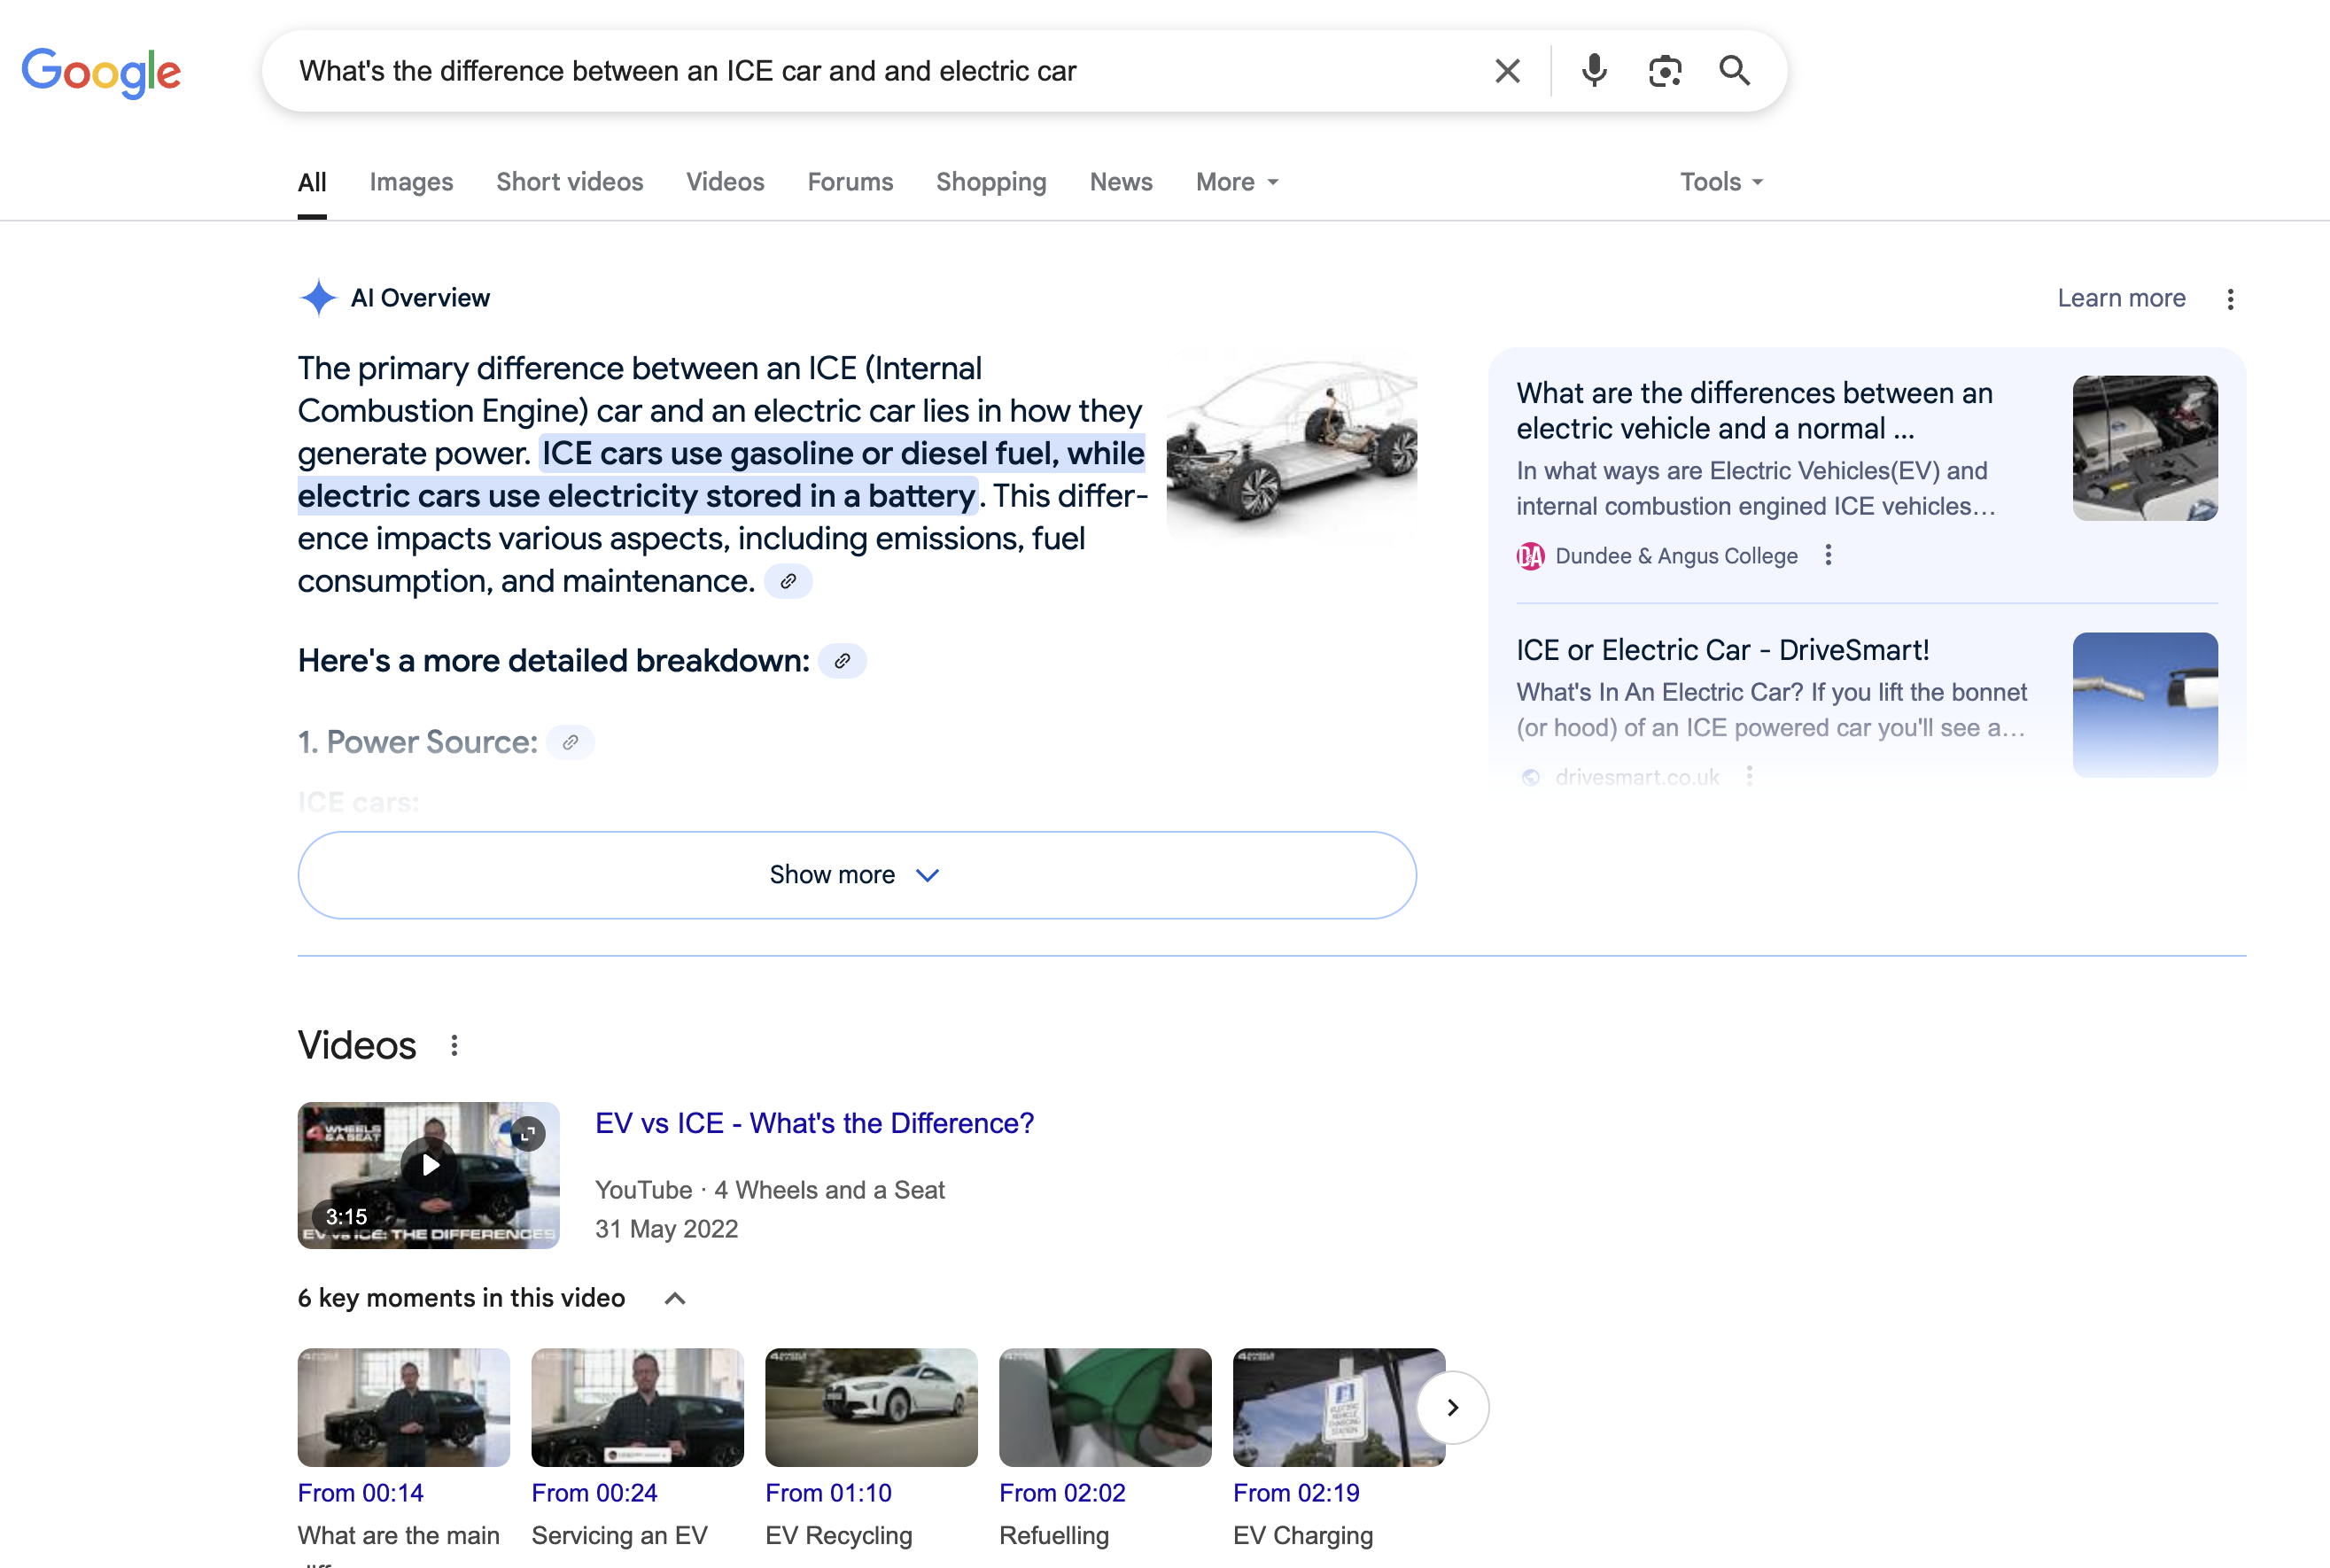Screen dimensions: 2330x1568
Task: Open the Short videos tab
Action: pyautogui.click(x=569, y=182)
